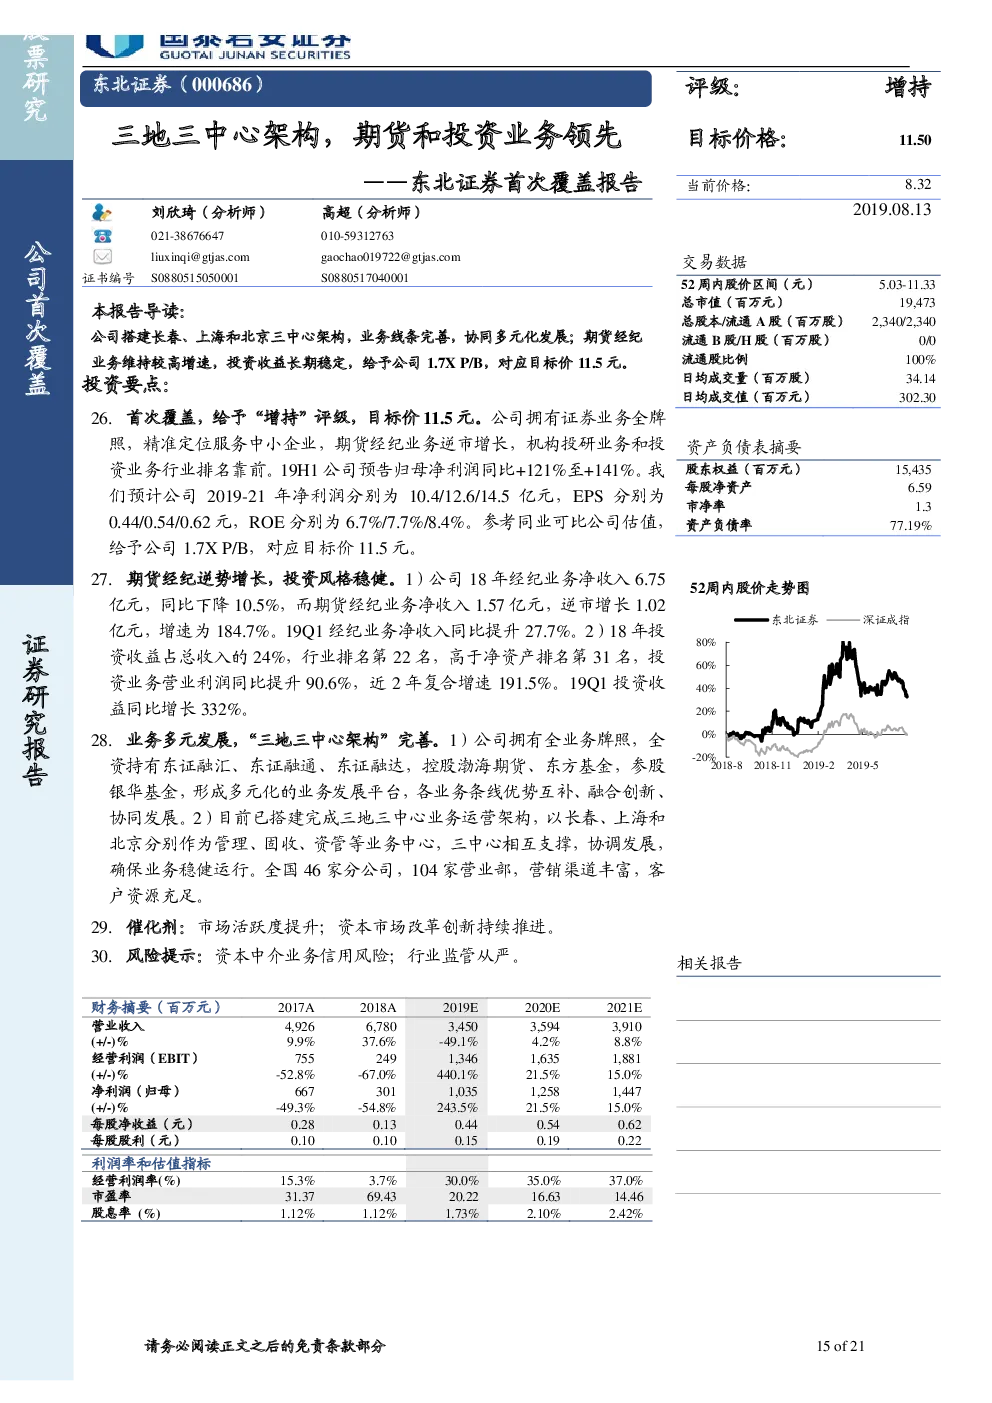This screenshot has height=1403, width=992.
Task: Select 2021E dividend yield 2.42%
Action: [625, 1214]
